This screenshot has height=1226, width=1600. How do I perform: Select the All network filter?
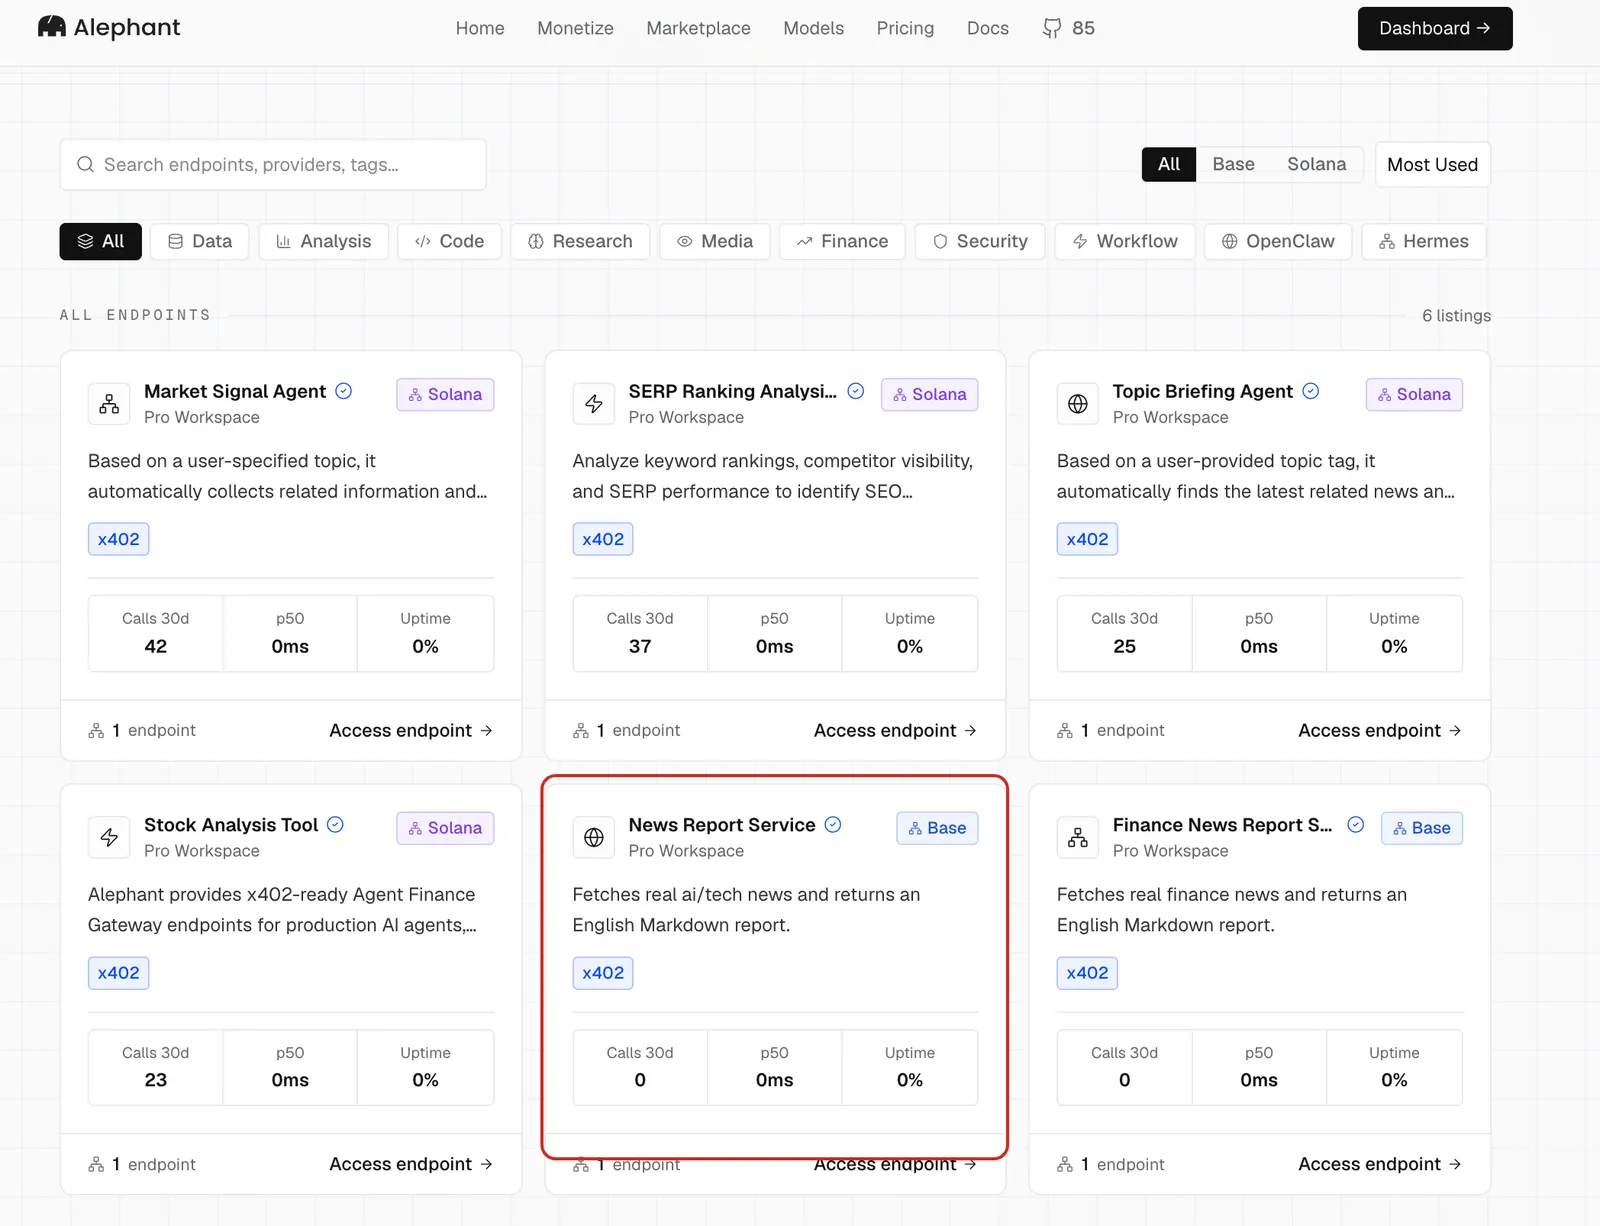[x=1169, y=164]
